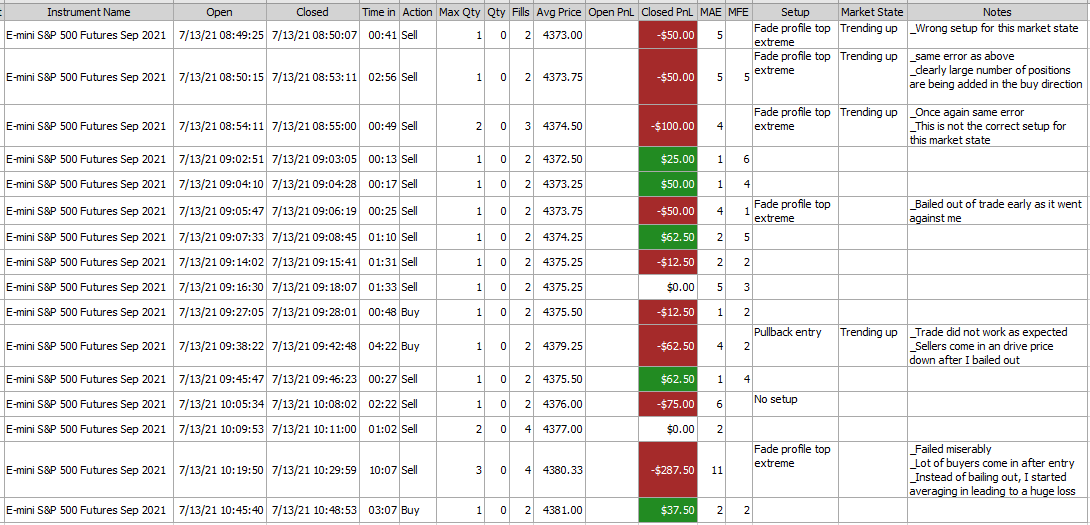The height and width of the screenshot is (525, 1090).
Task: Click the MAE column header
Action: (x=712, y=12)
